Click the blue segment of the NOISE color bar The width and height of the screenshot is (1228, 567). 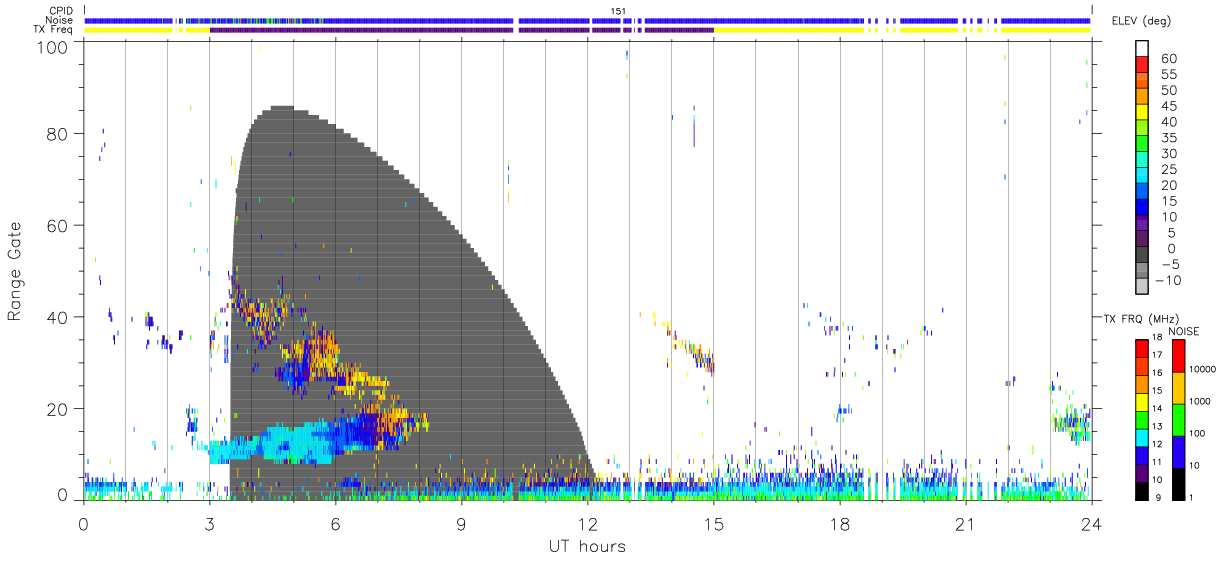point(1179,451)
